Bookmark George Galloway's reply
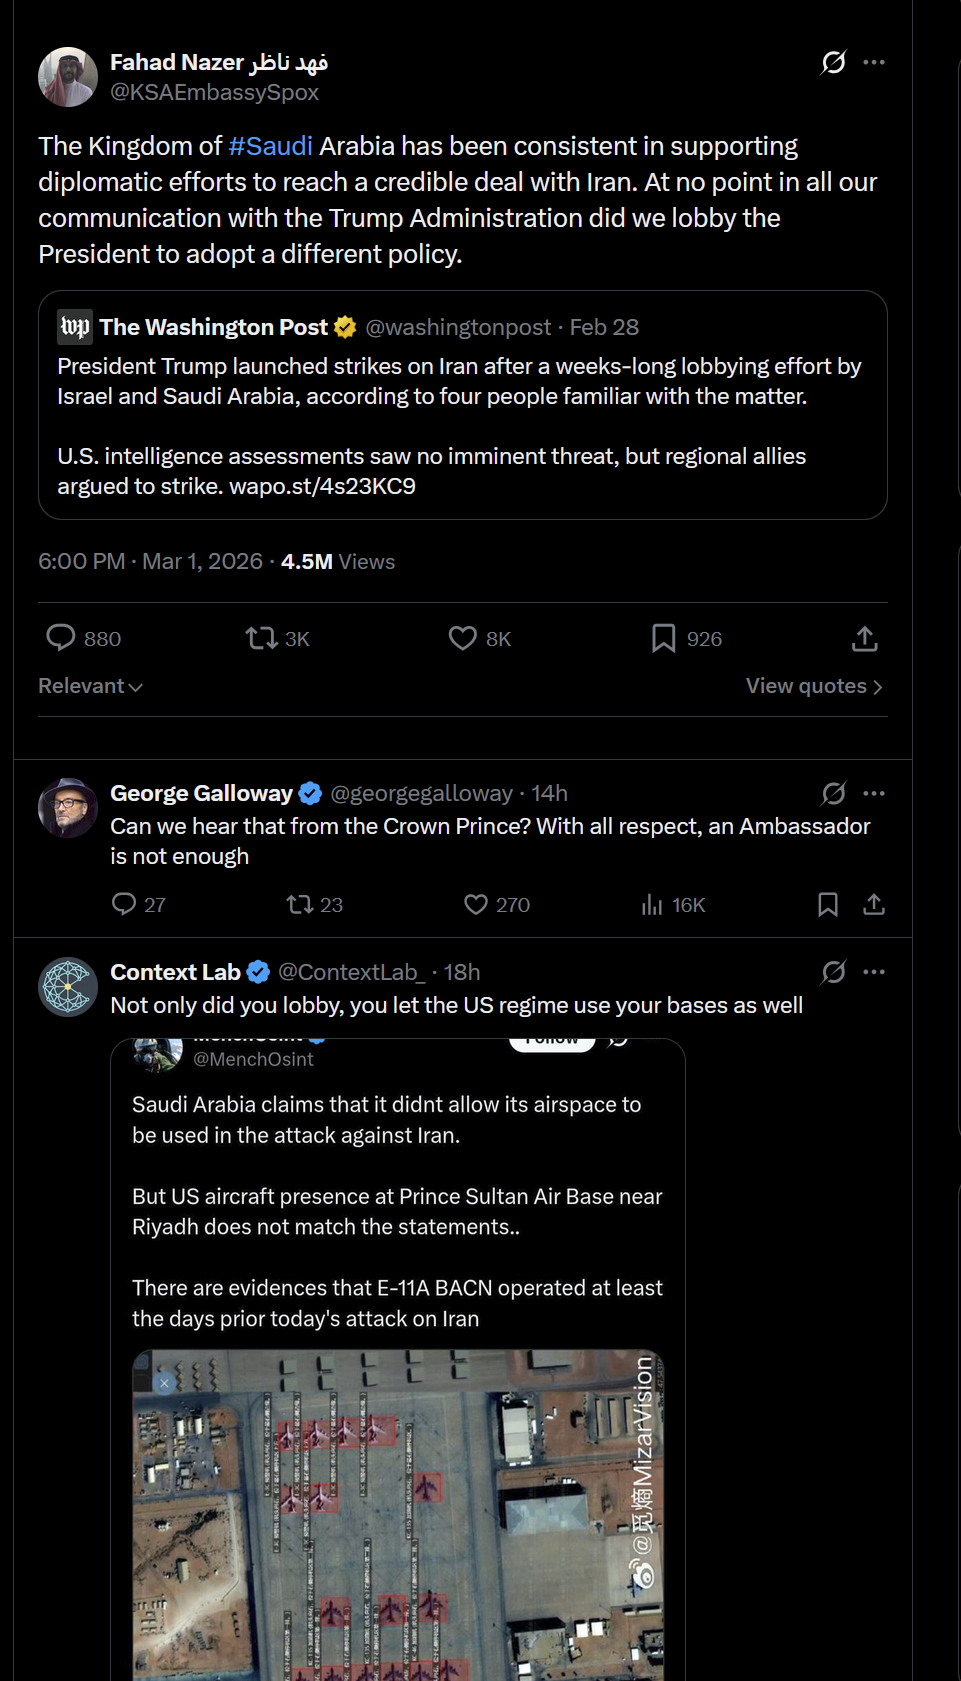Viewport: 961px width, 1681px height. point(827,905)
